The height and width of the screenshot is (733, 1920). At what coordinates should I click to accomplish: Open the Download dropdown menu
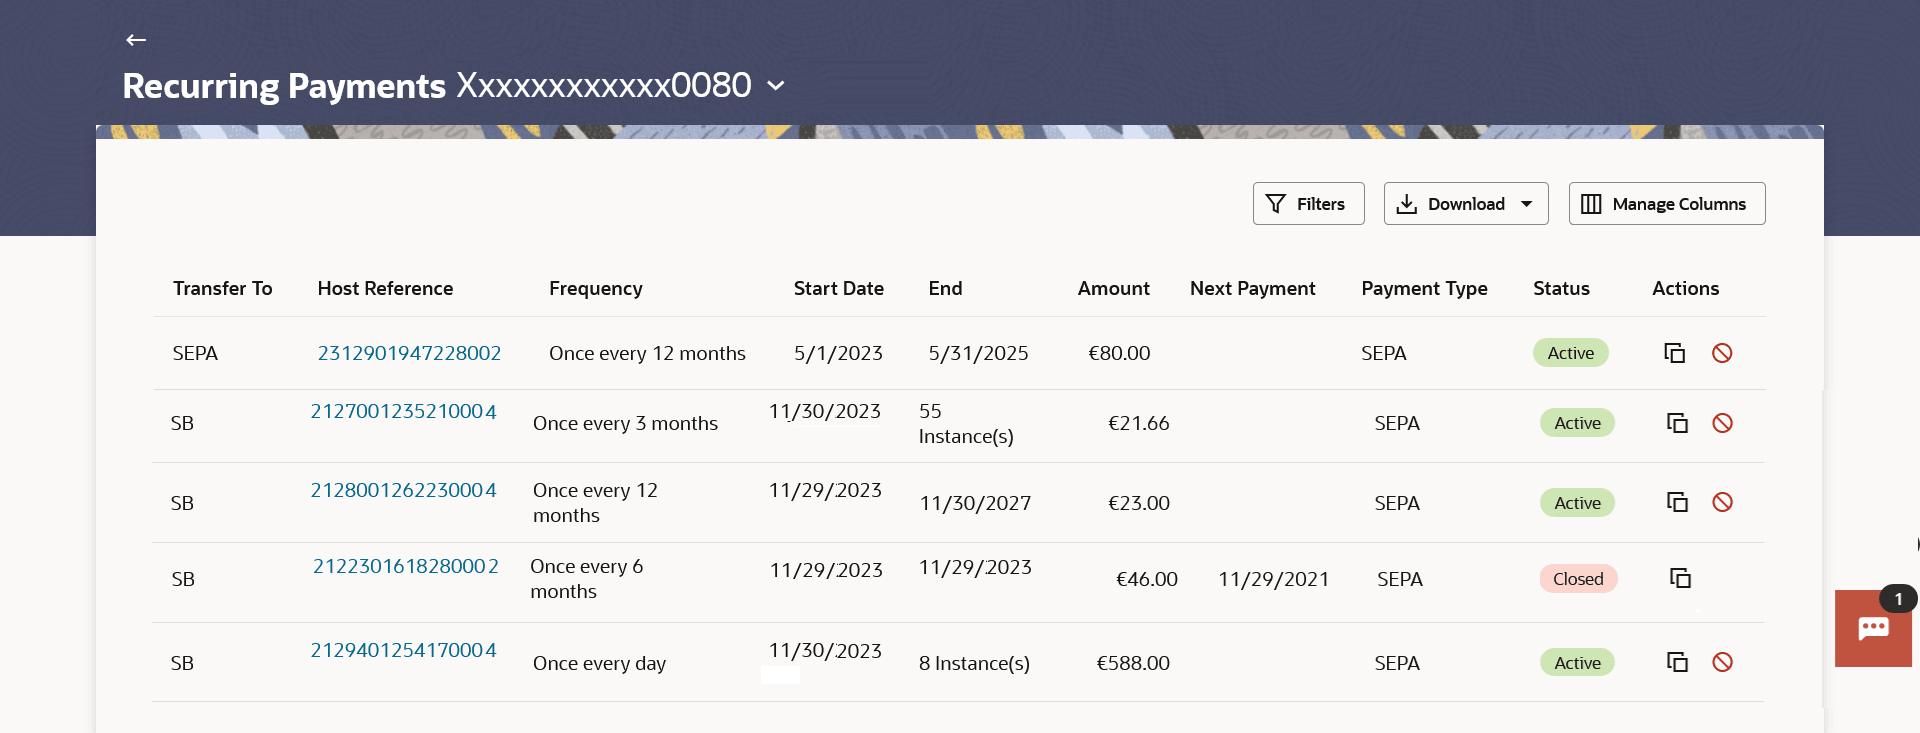[1465, 204]
